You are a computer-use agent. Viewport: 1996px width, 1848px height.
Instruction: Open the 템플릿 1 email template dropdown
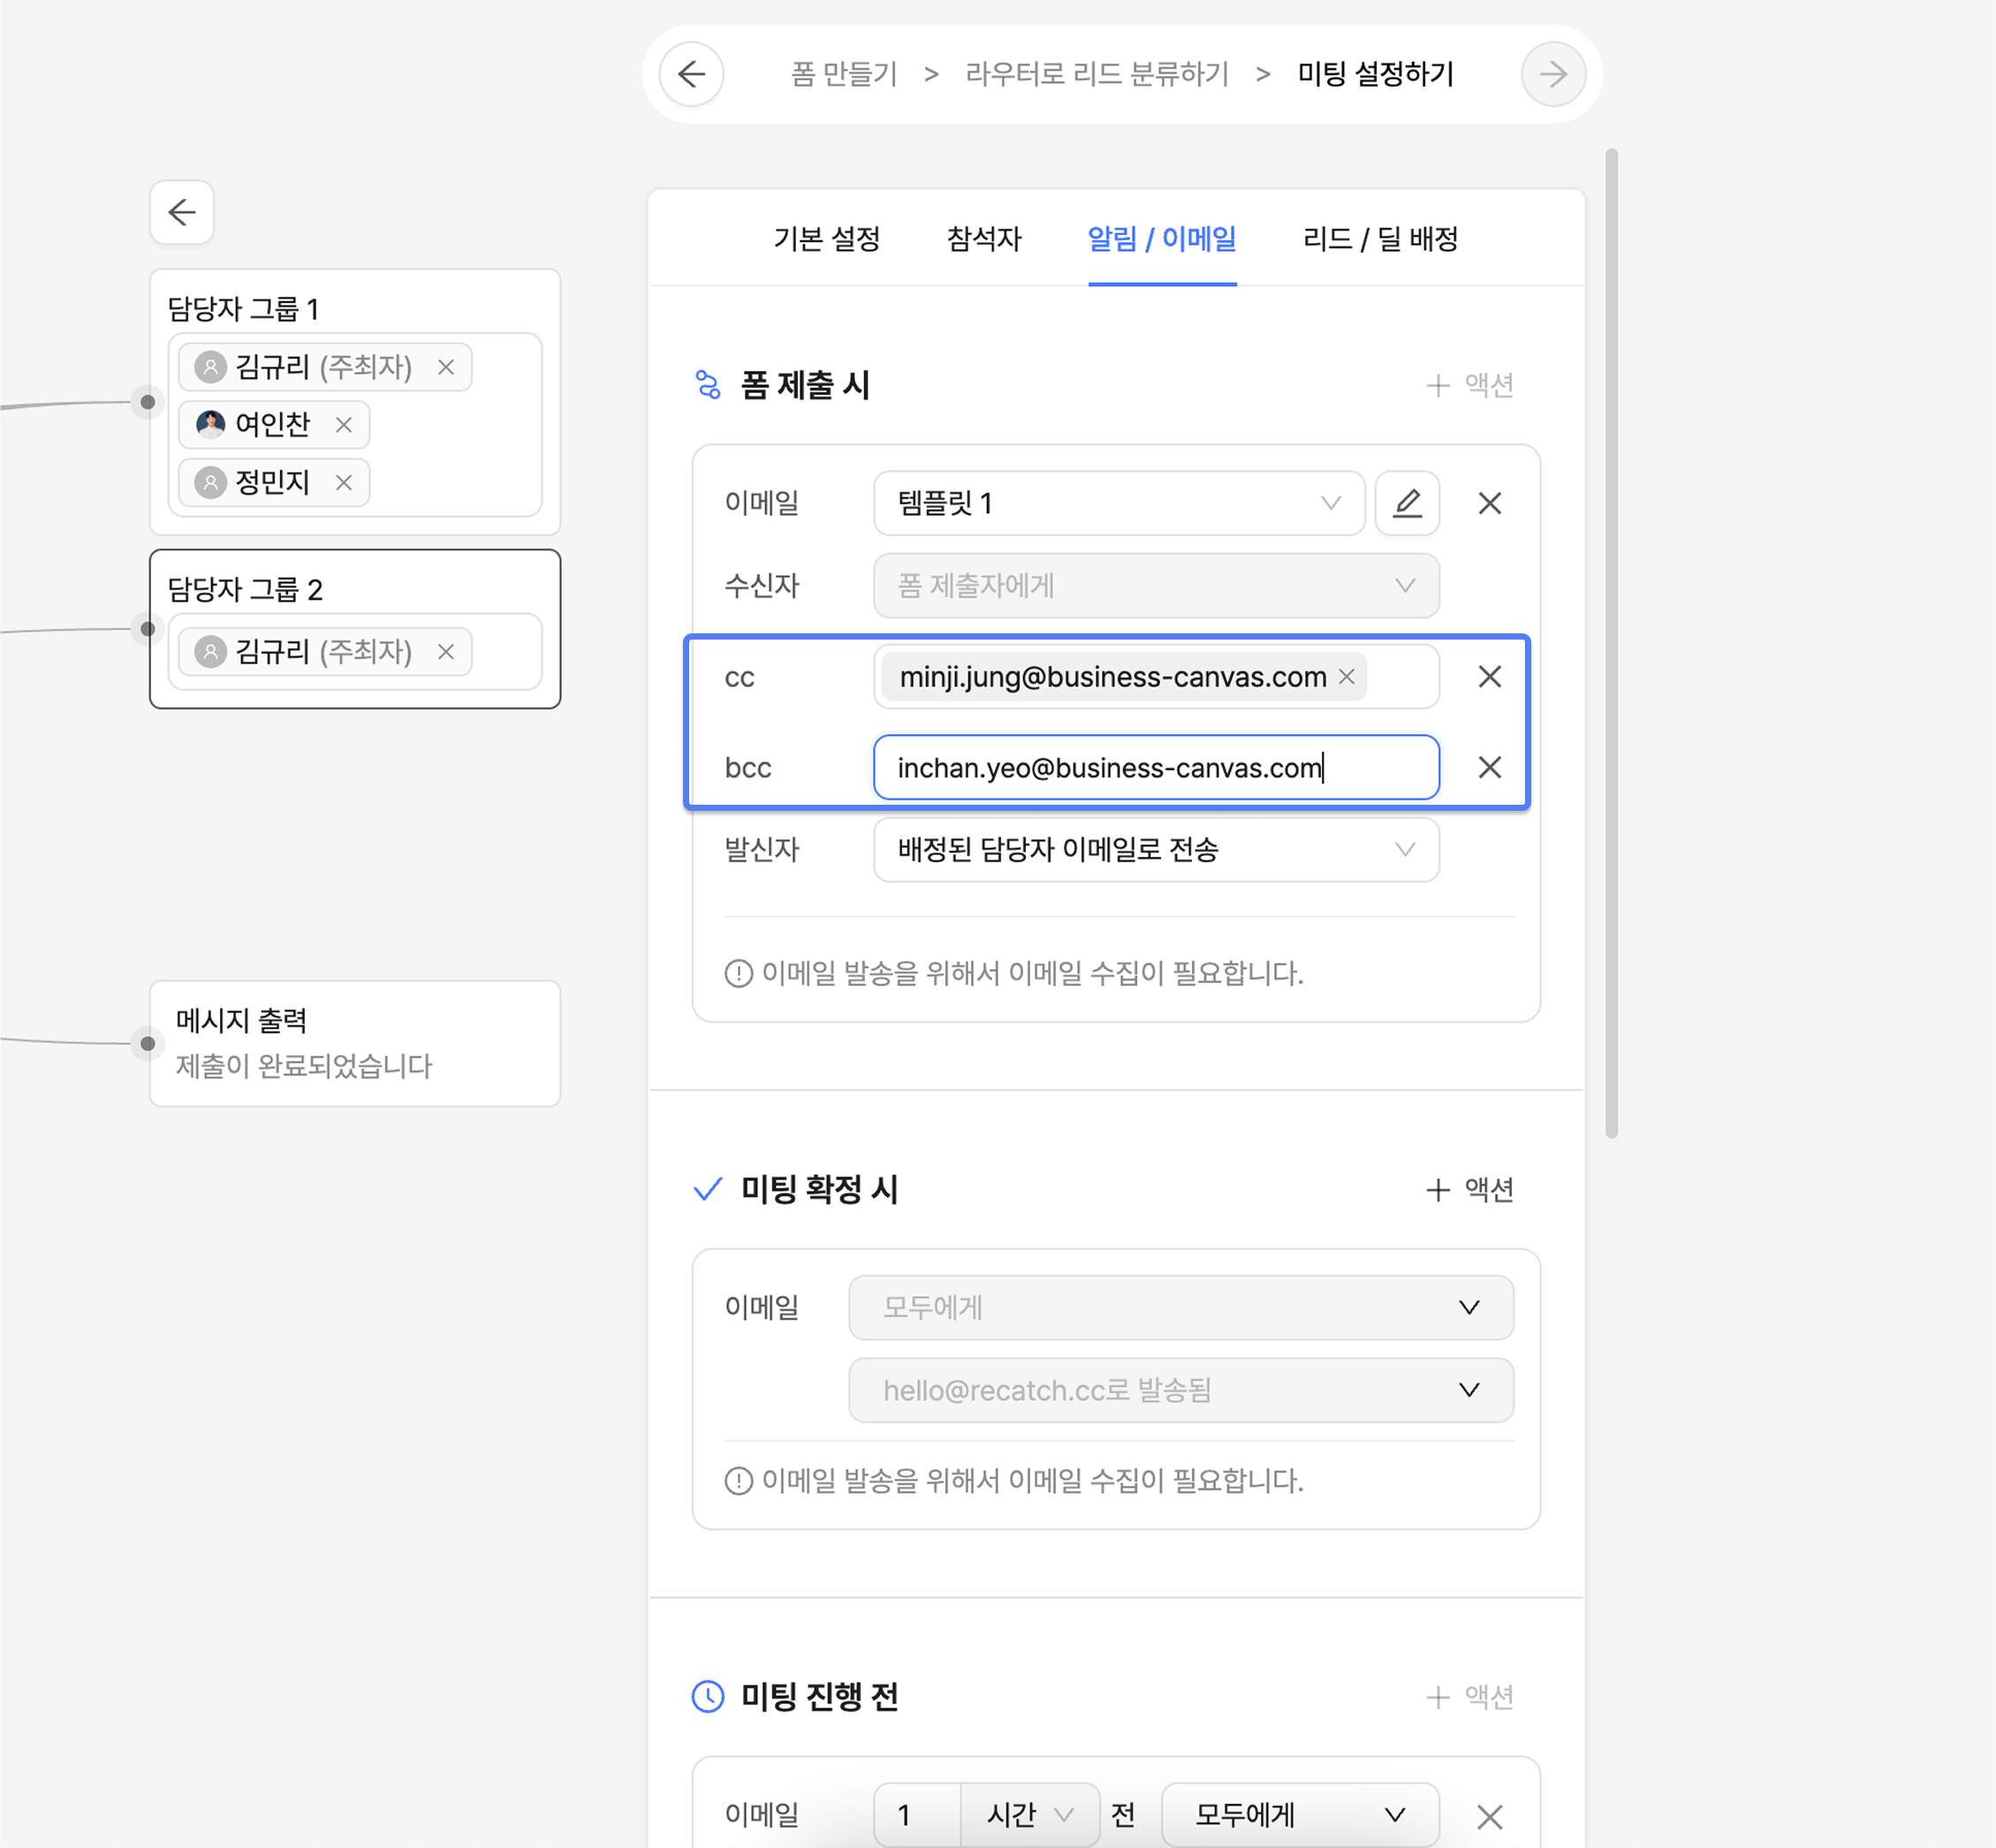pyautogui.click(x=1118, y=503)
